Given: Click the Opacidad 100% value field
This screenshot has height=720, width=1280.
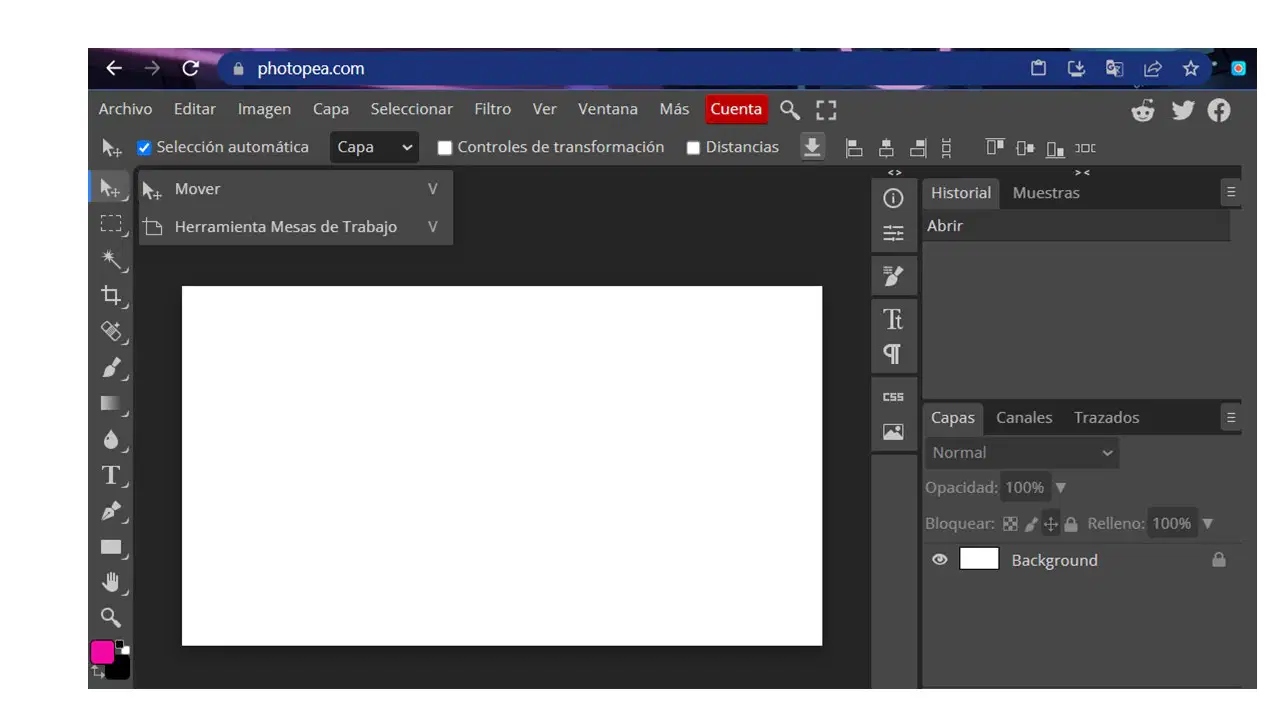Looking at the screenshot, I should [x=1024, y=488].
